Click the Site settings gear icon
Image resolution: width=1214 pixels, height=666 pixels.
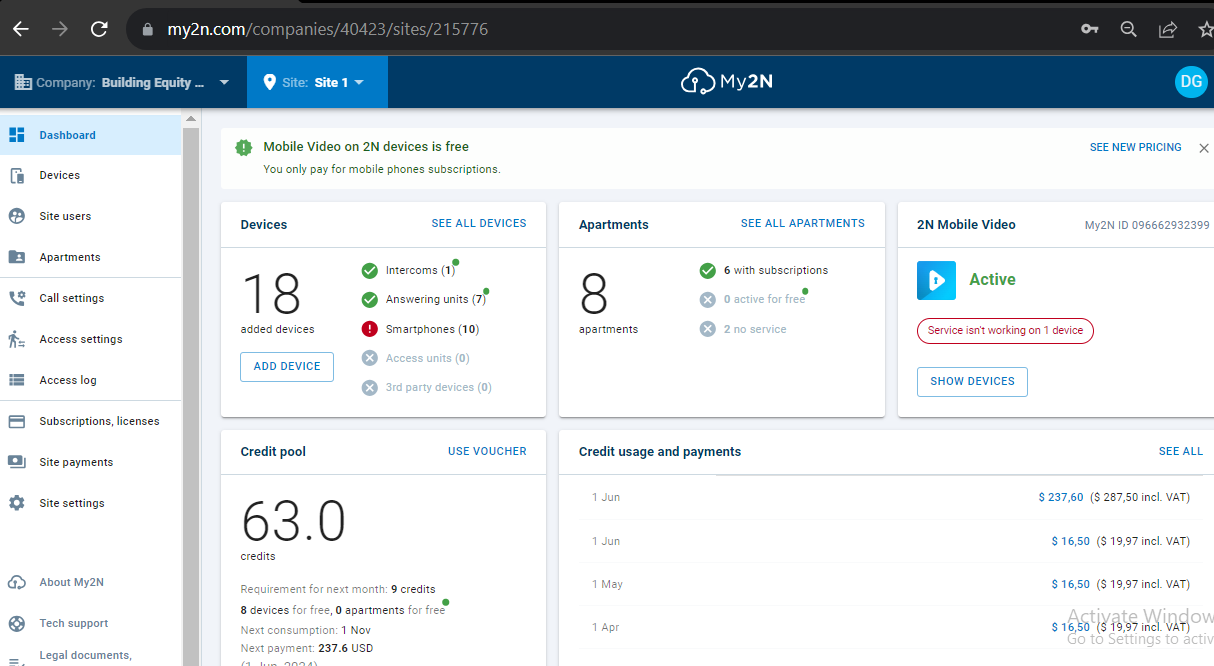[x=16, y=503]
